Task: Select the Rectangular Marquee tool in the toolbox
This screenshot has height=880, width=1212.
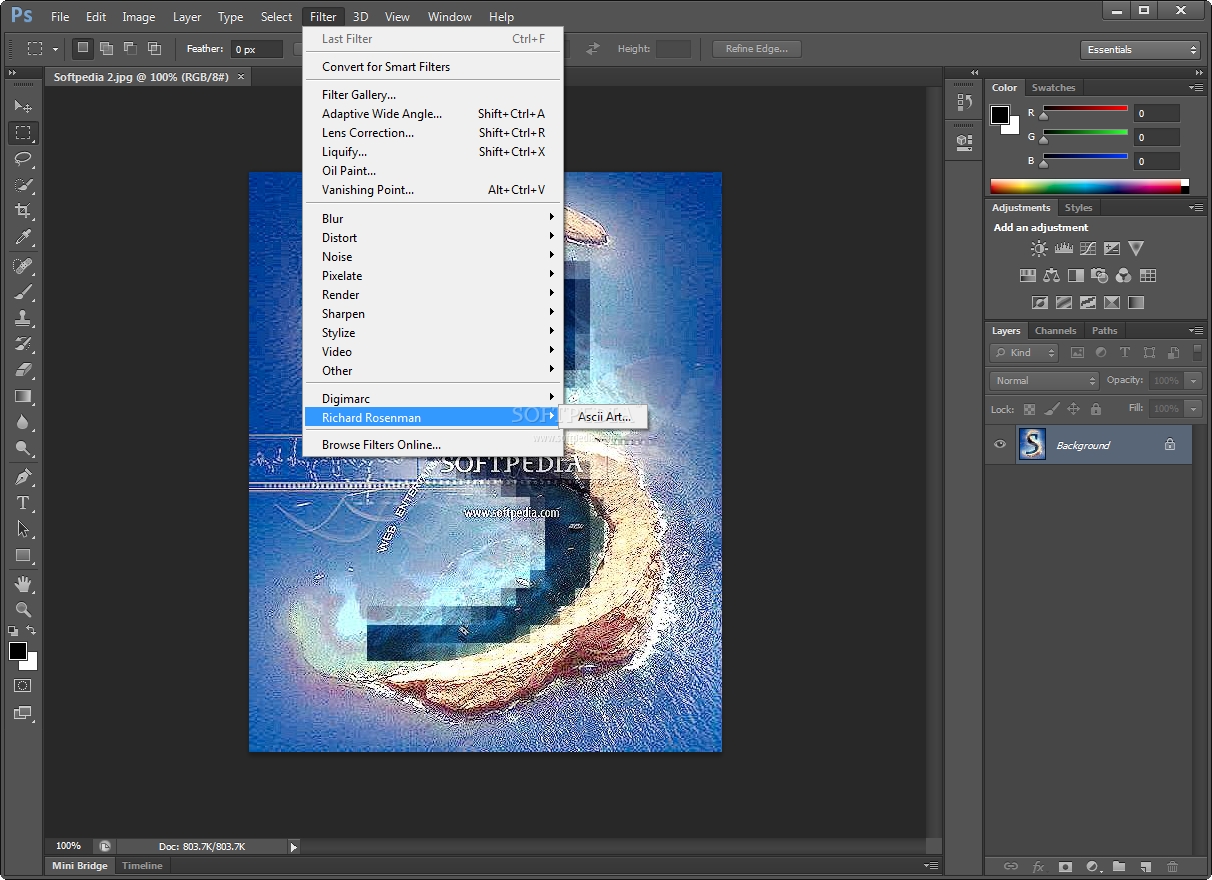Action: pyautogui.click(x=23, y=132)
